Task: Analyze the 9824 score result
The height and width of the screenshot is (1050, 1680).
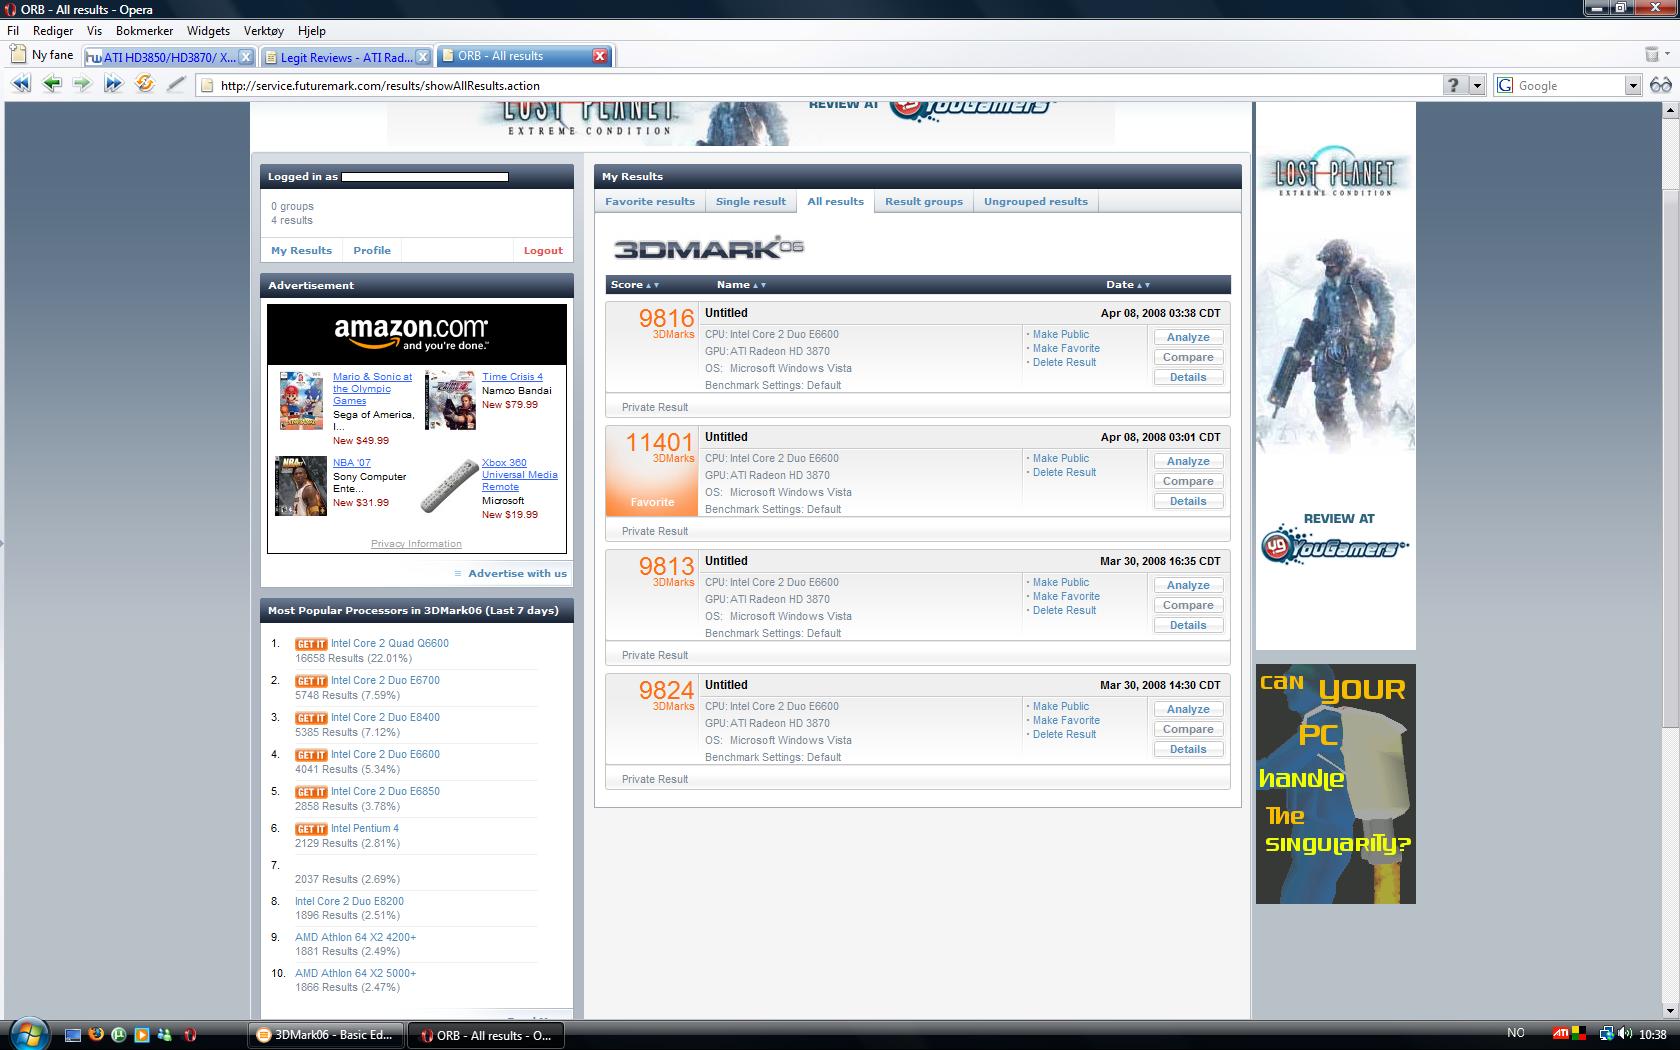Action: coord(1188,710)
